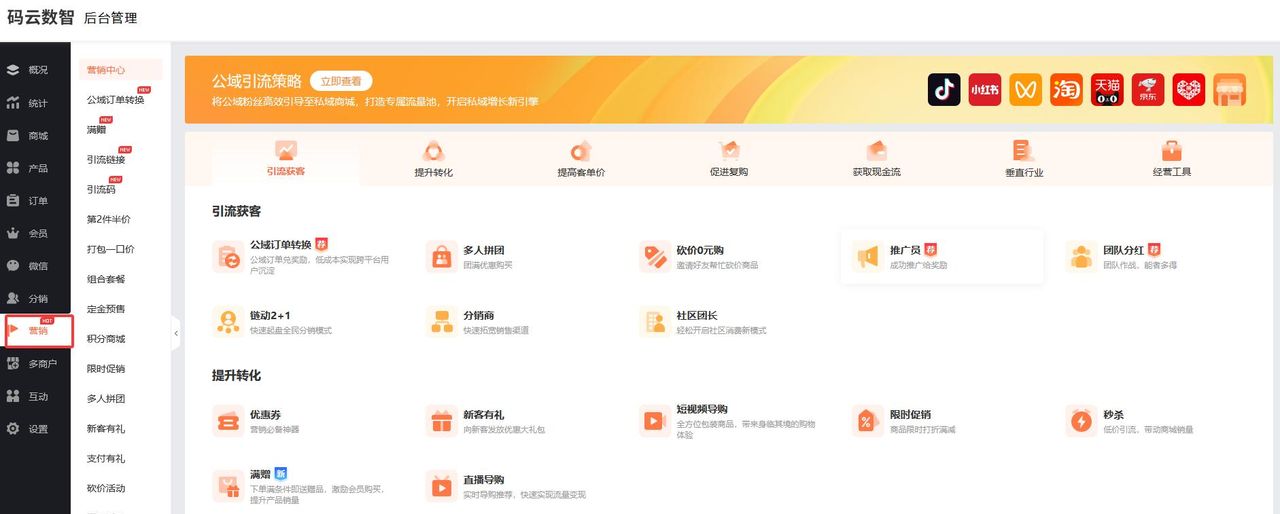1280x514 pixels.
Task: Click the Xiaohongshu red icon in banner
Action: pos(985,90)
